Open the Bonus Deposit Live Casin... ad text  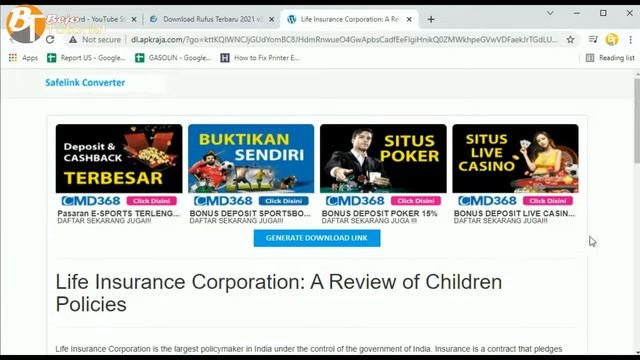coord(514,213)
